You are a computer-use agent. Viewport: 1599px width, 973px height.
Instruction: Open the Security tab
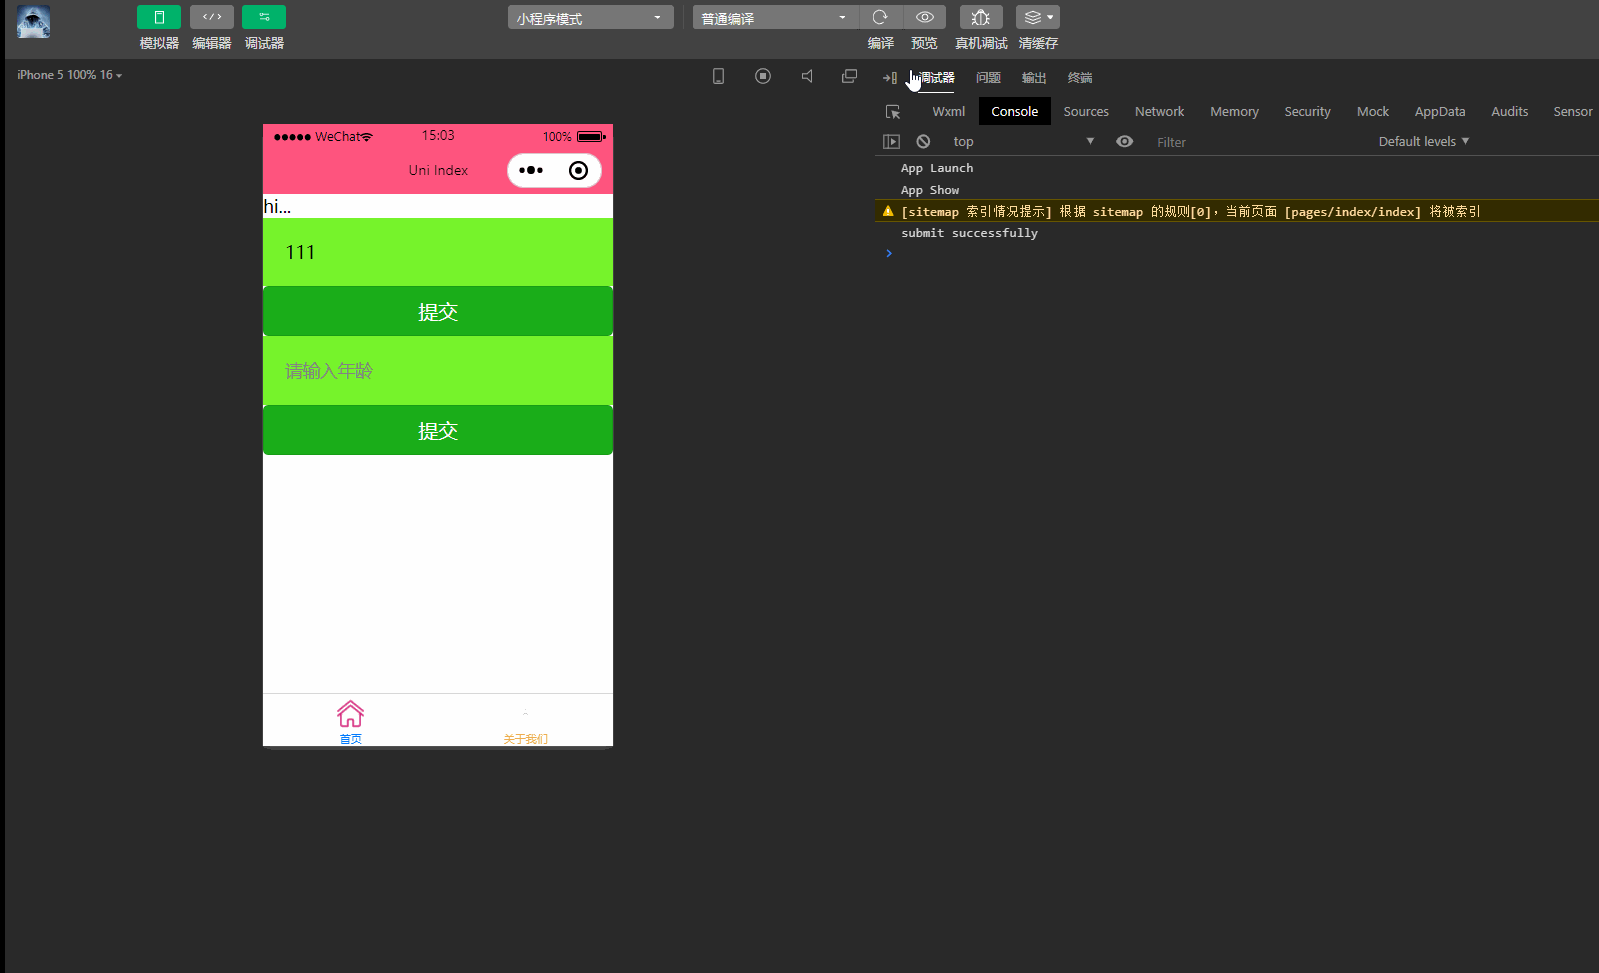(1307, 112)
